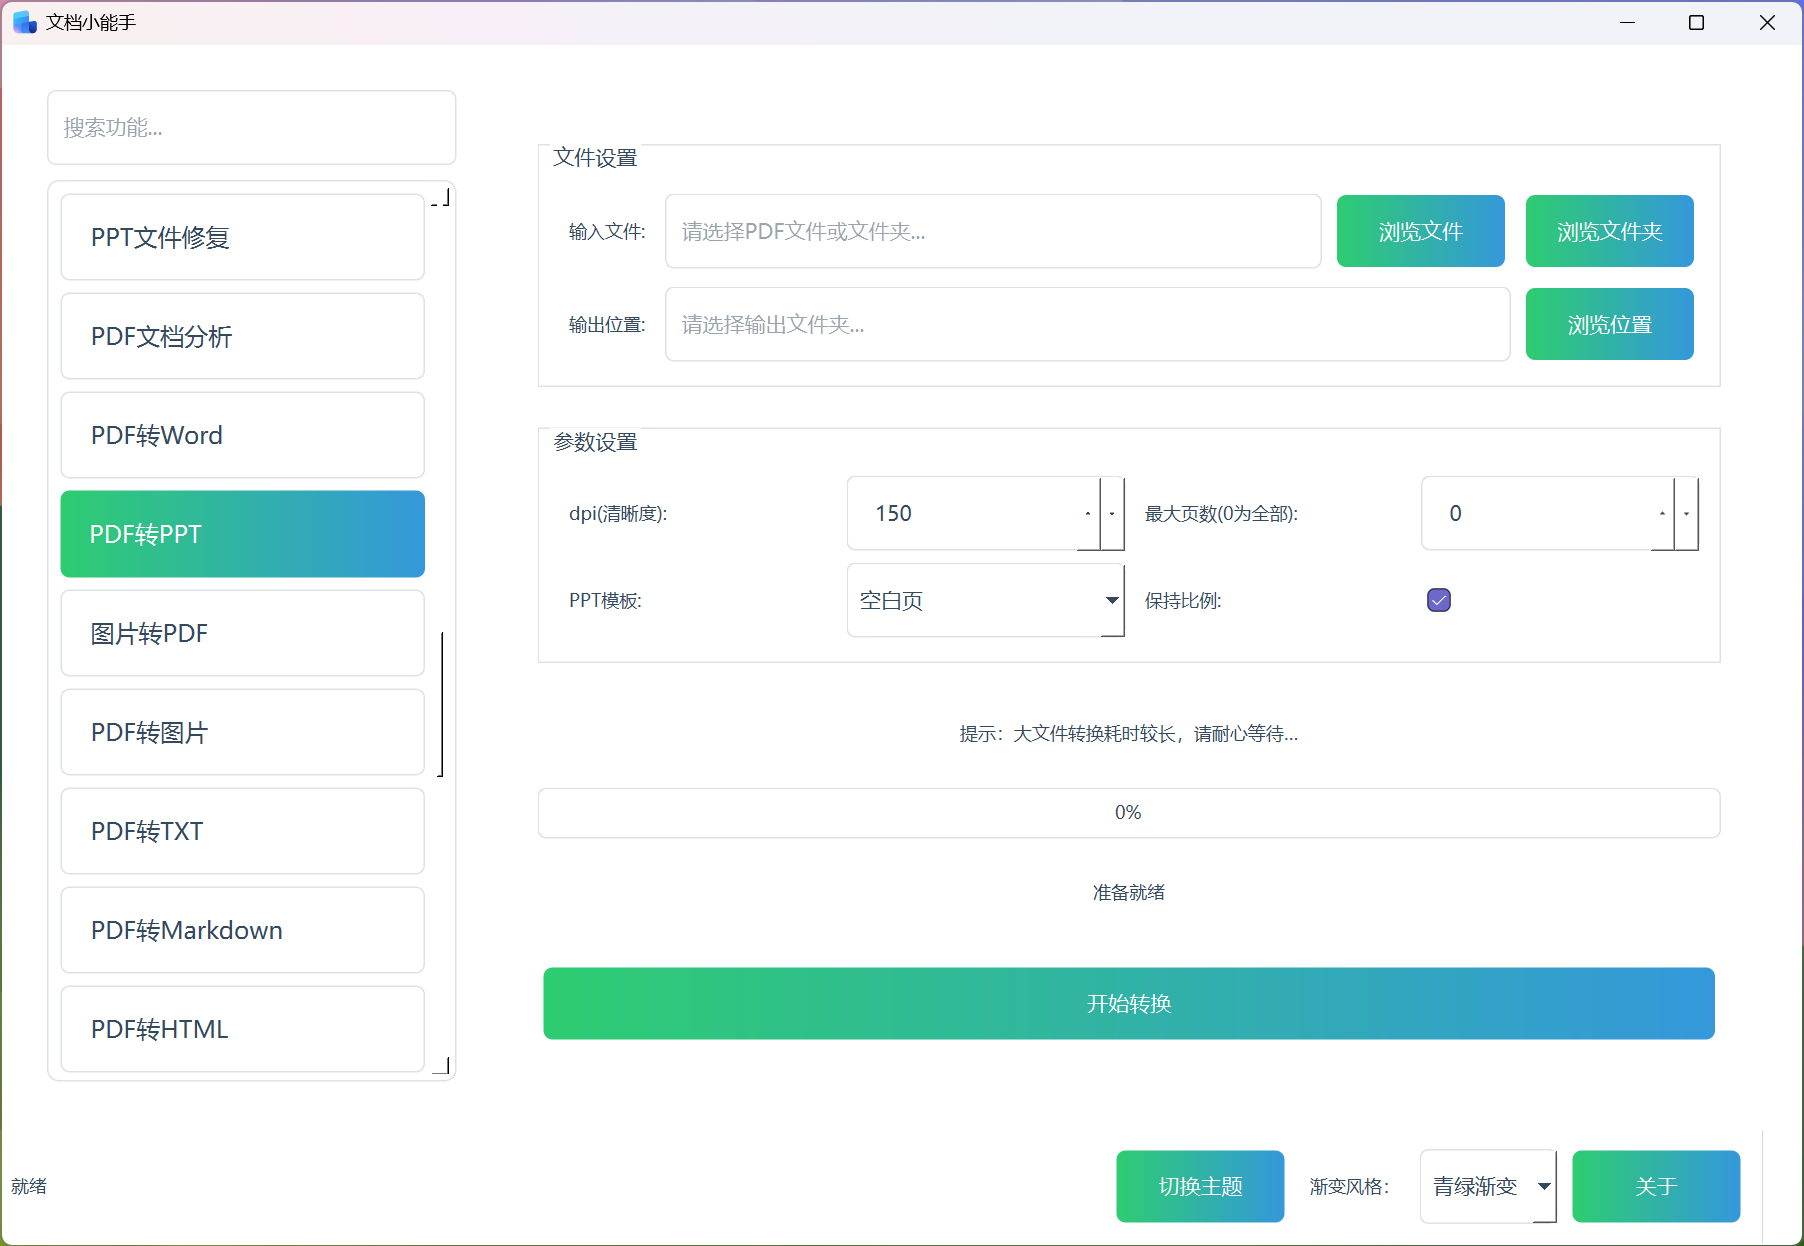Click the 搜索功能 search field
This screenshot has width=1804, height=1246.
(252, 127)
